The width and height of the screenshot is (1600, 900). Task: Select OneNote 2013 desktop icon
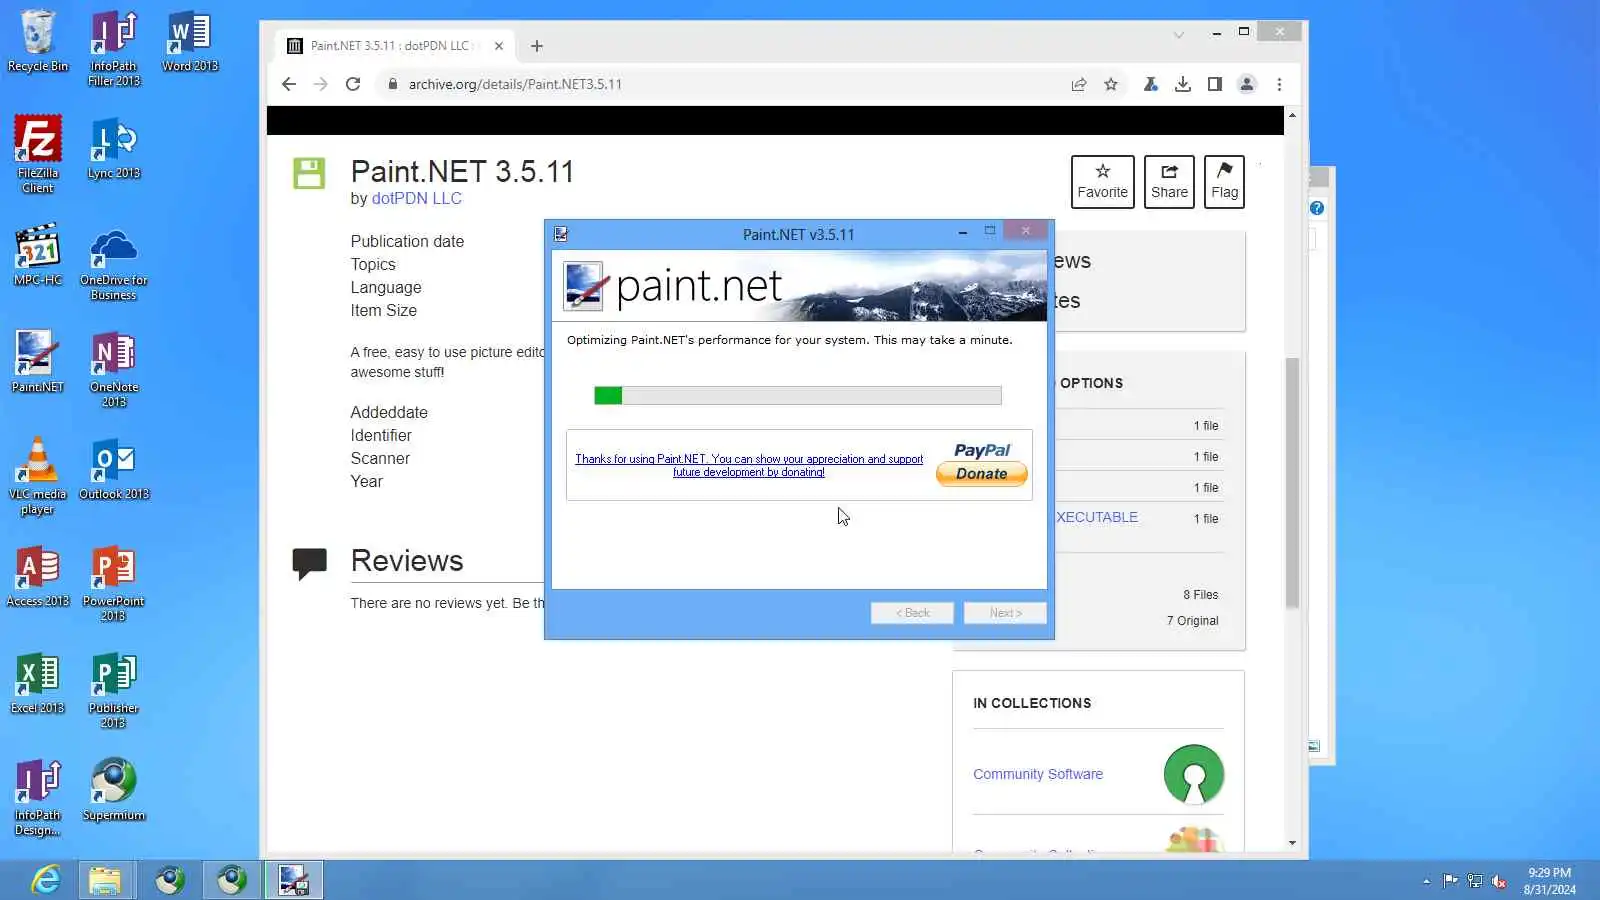tap(114, 370)
